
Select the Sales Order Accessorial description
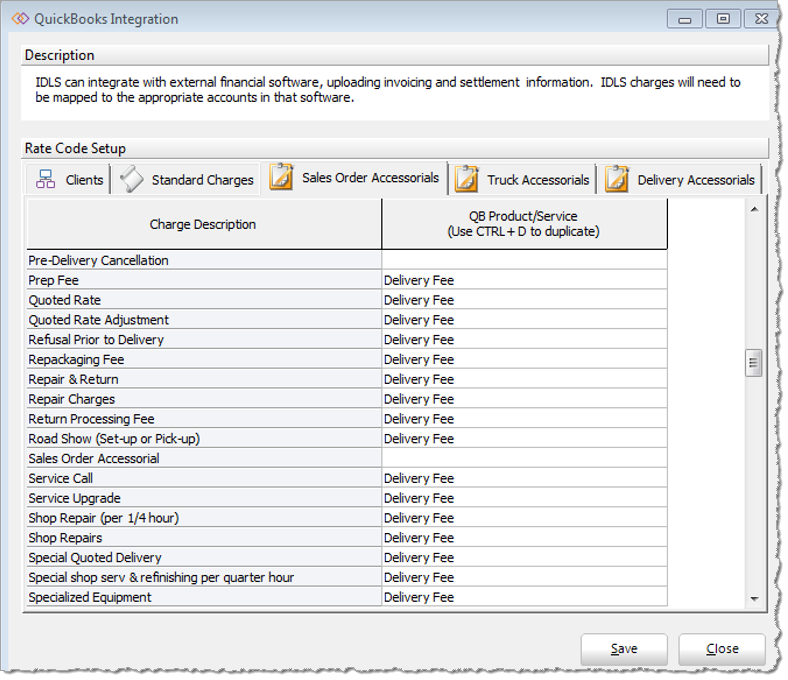coord(204,458)
